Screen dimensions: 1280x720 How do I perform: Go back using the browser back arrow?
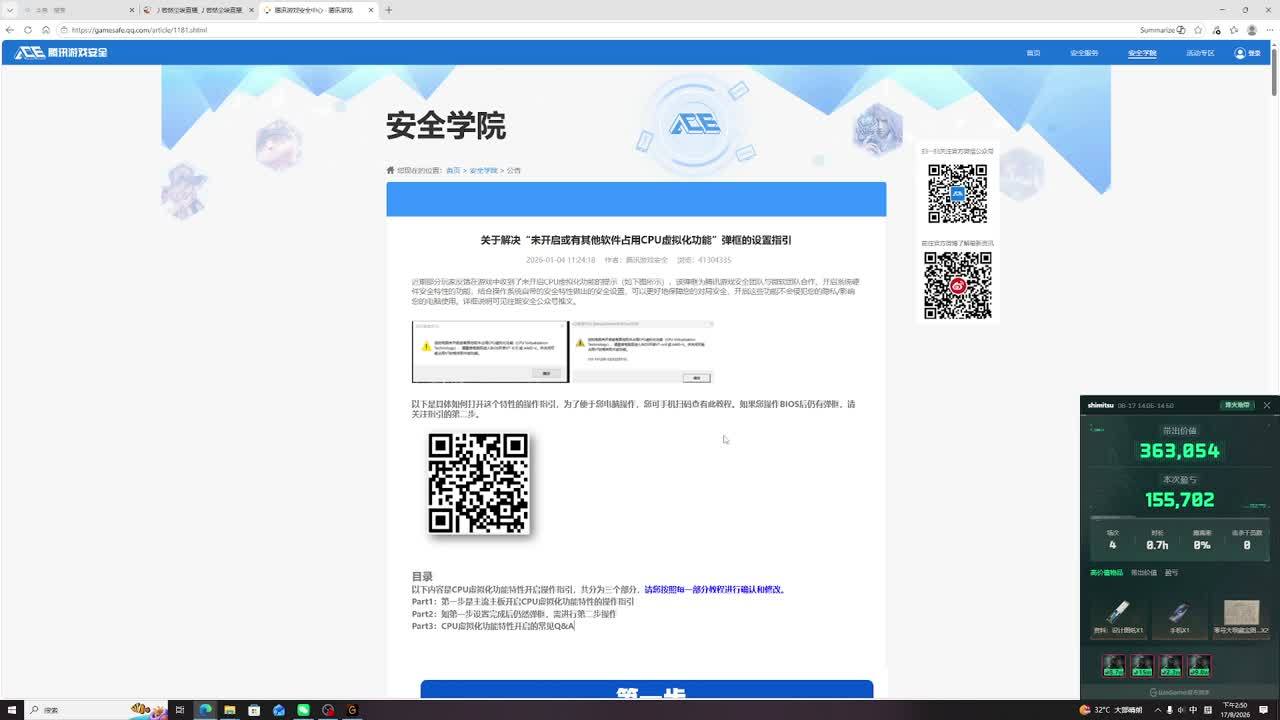pos(10,30)
